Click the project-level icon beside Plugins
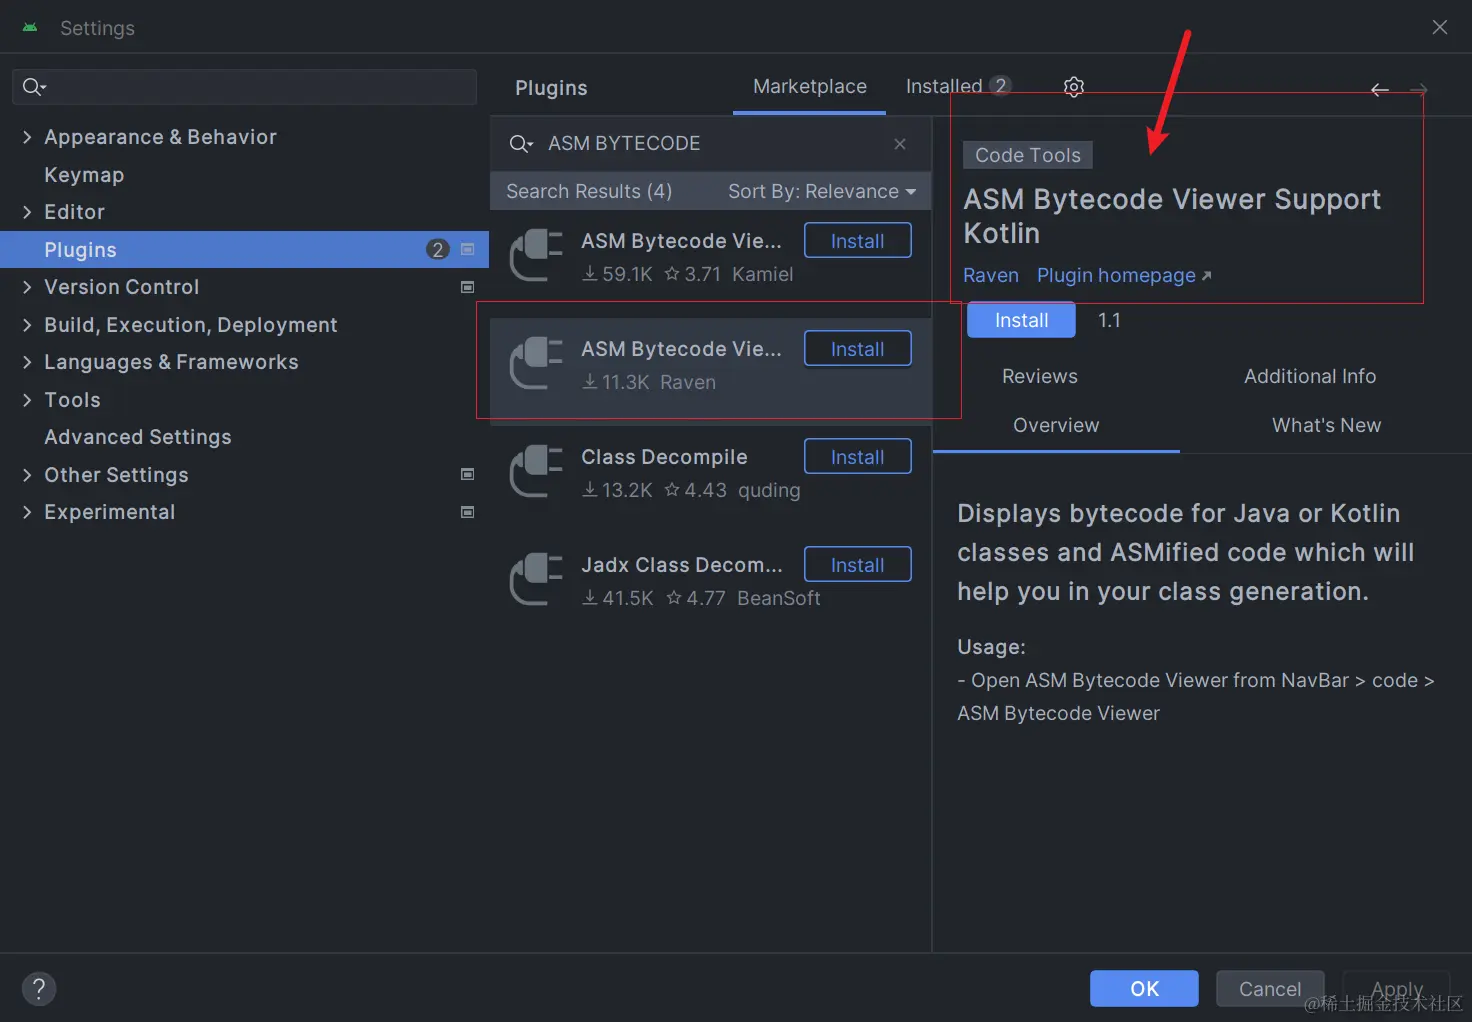Screen dimensions: 1472x1022 (x=467, y=250)
